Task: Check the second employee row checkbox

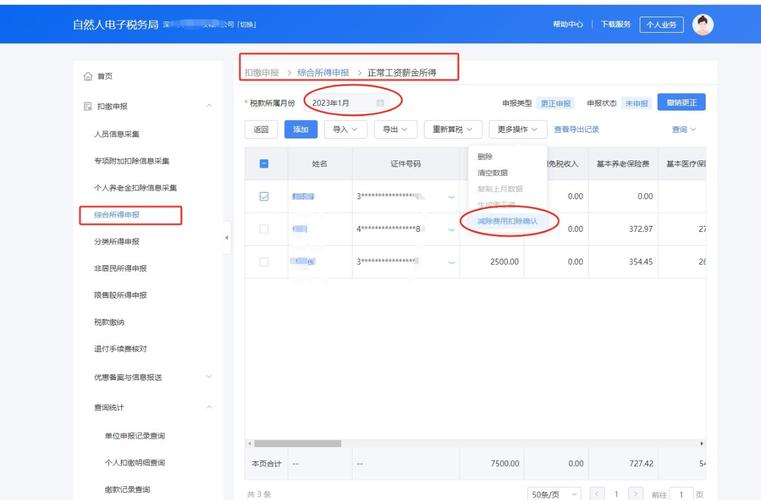Action: [264, 229]
